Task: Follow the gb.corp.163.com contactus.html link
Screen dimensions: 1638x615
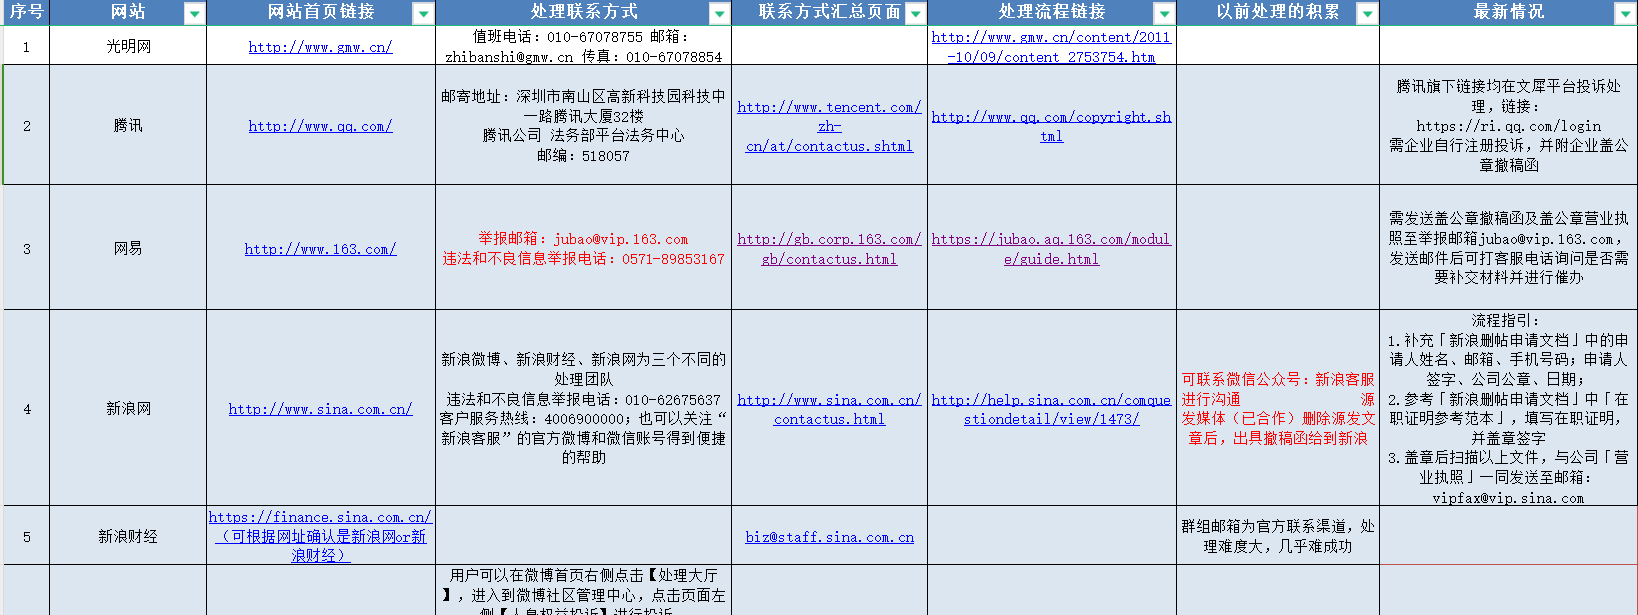Action: [x=829, y=249]
